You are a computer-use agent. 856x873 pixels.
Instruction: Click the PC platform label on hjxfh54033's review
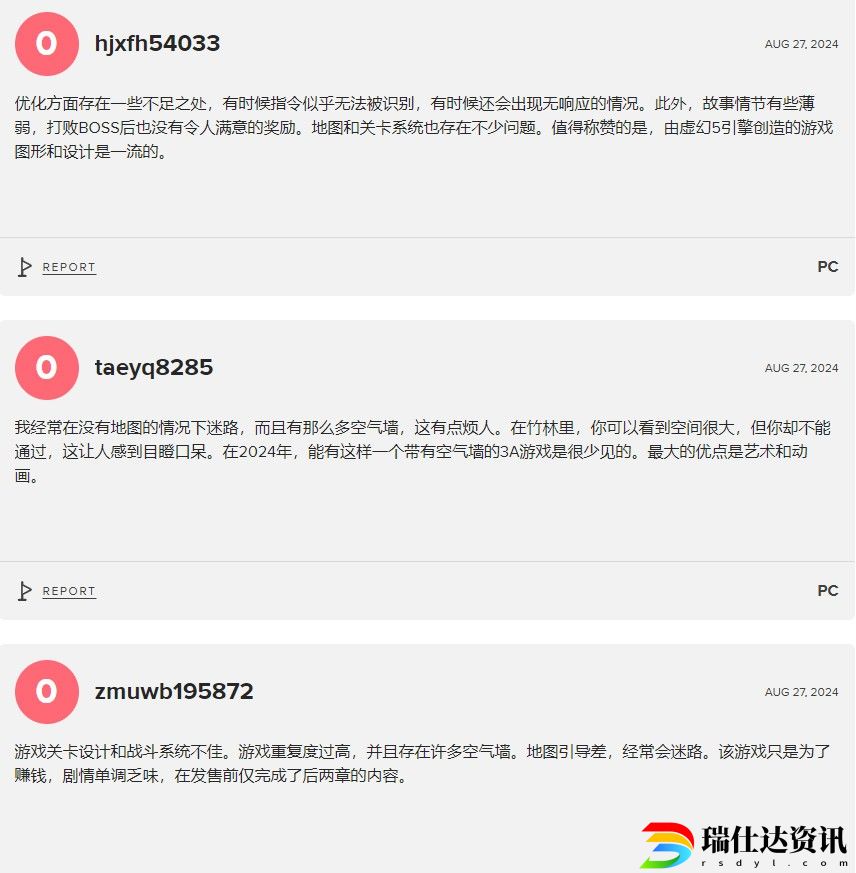coord(828,267)
